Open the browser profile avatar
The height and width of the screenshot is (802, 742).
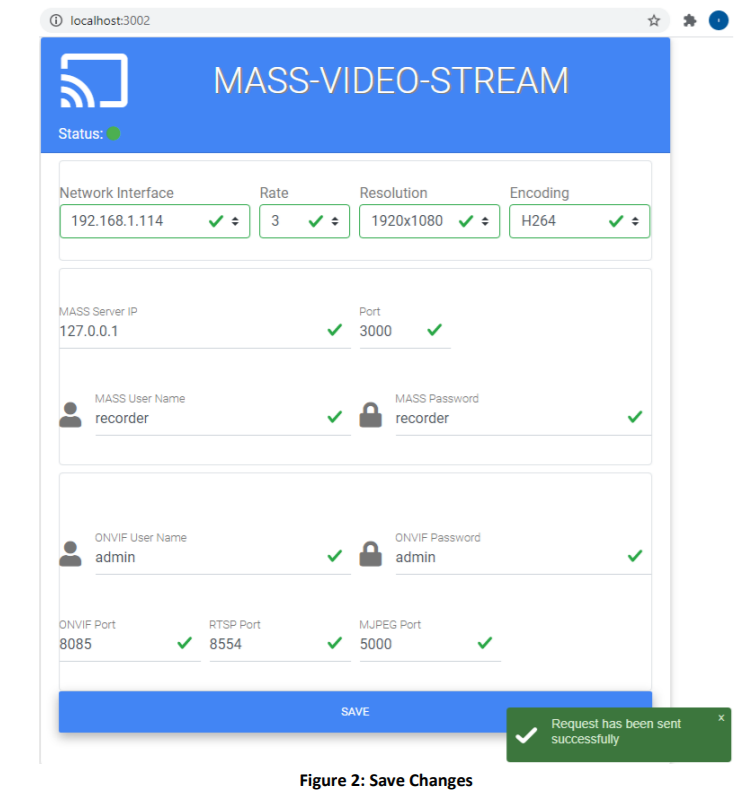click(x=718, y=20)
